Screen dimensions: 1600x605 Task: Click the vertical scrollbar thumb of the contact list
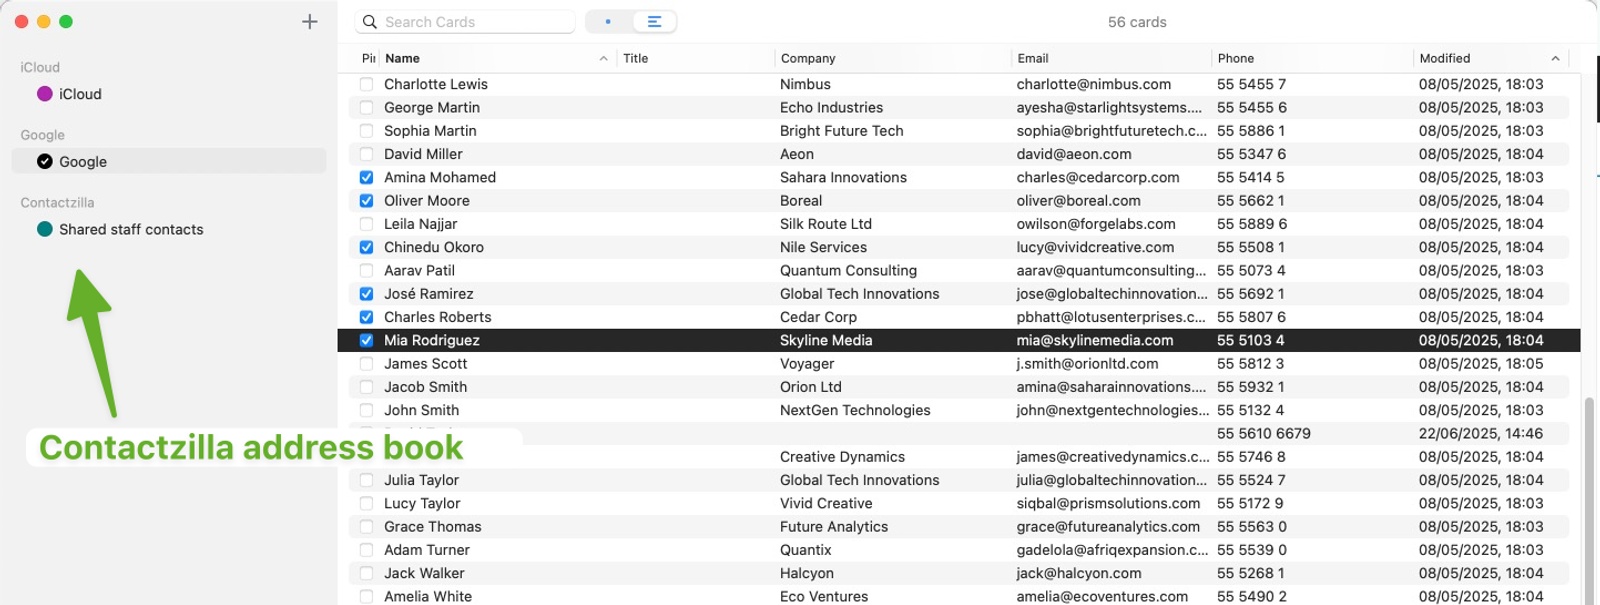coord(1589,500)
